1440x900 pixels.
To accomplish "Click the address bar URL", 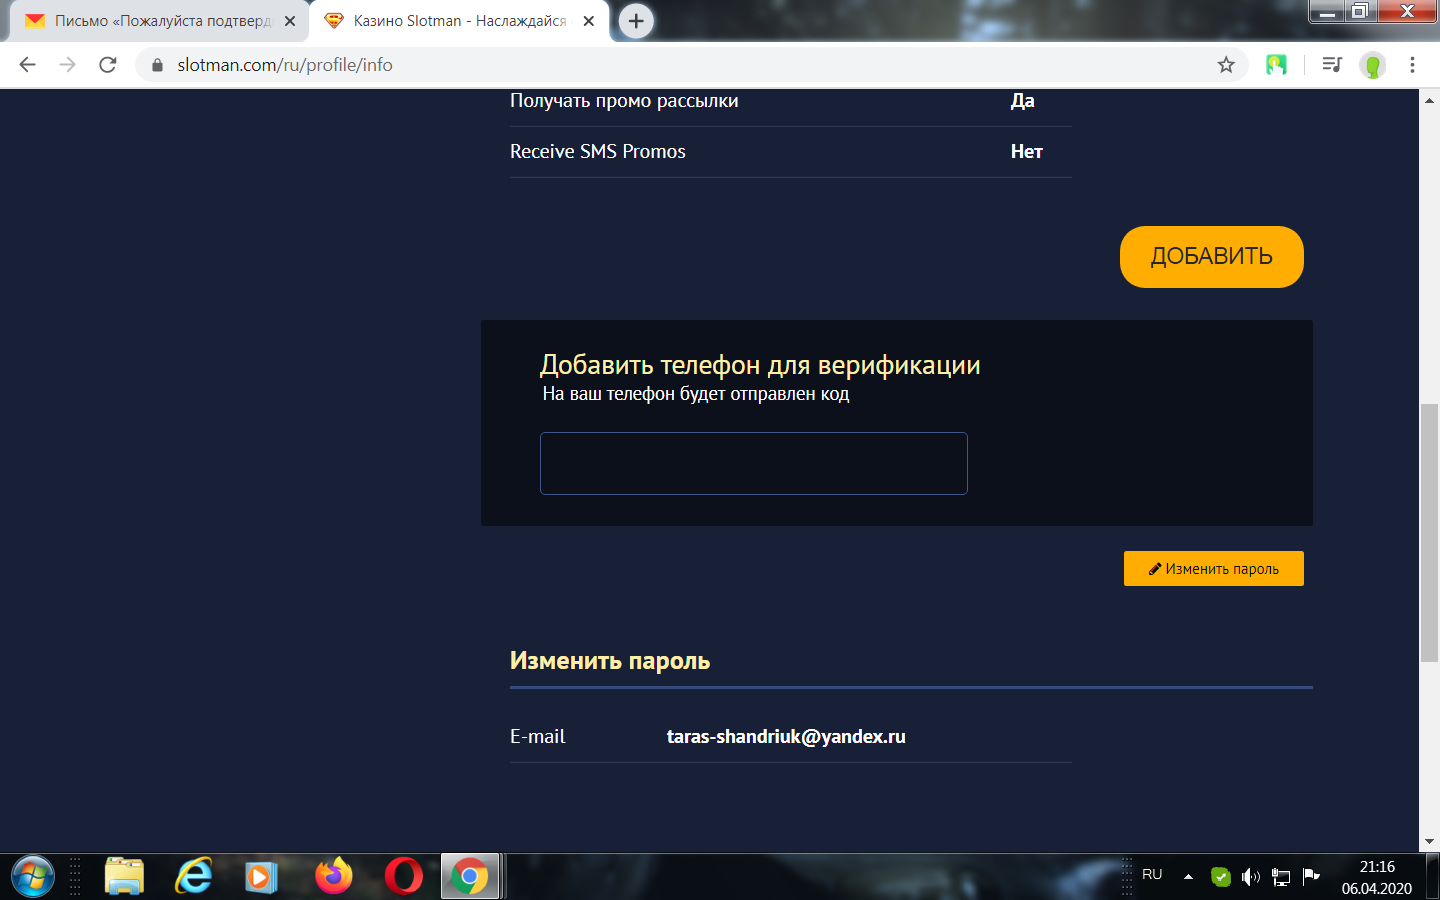I will [285, 65].
